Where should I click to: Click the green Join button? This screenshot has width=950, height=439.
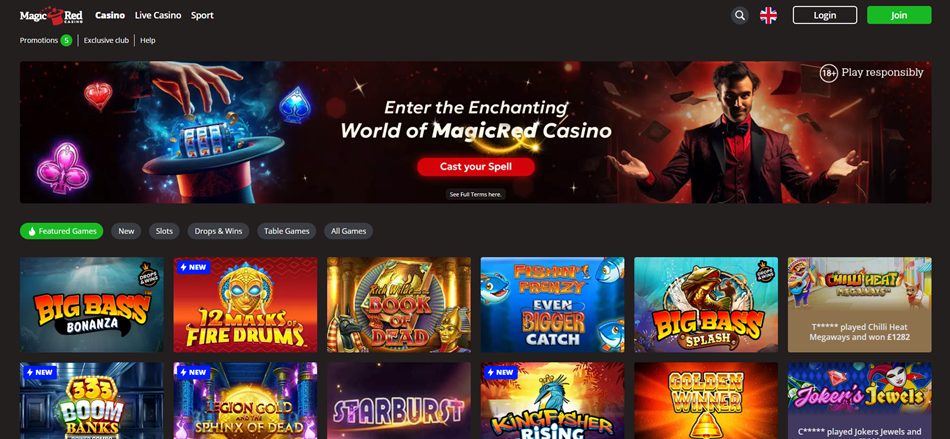tap(899, 15)
